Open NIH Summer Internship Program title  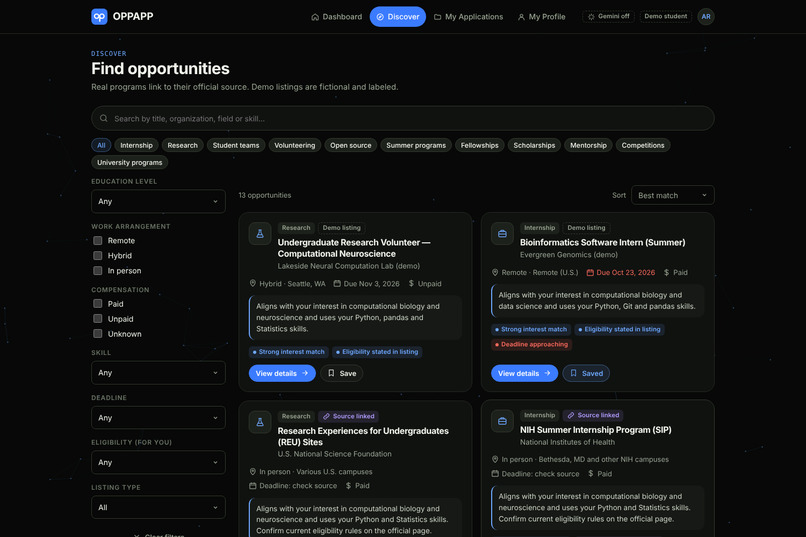[595, 430]
